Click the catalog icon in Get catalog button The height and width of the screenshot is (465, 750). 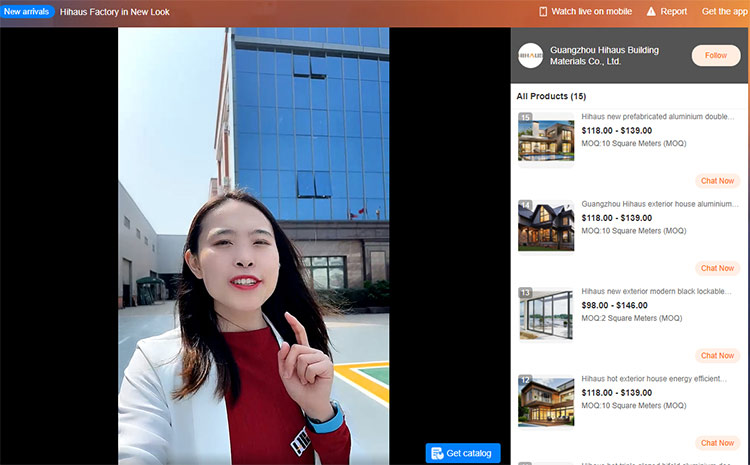coord(437,453)
